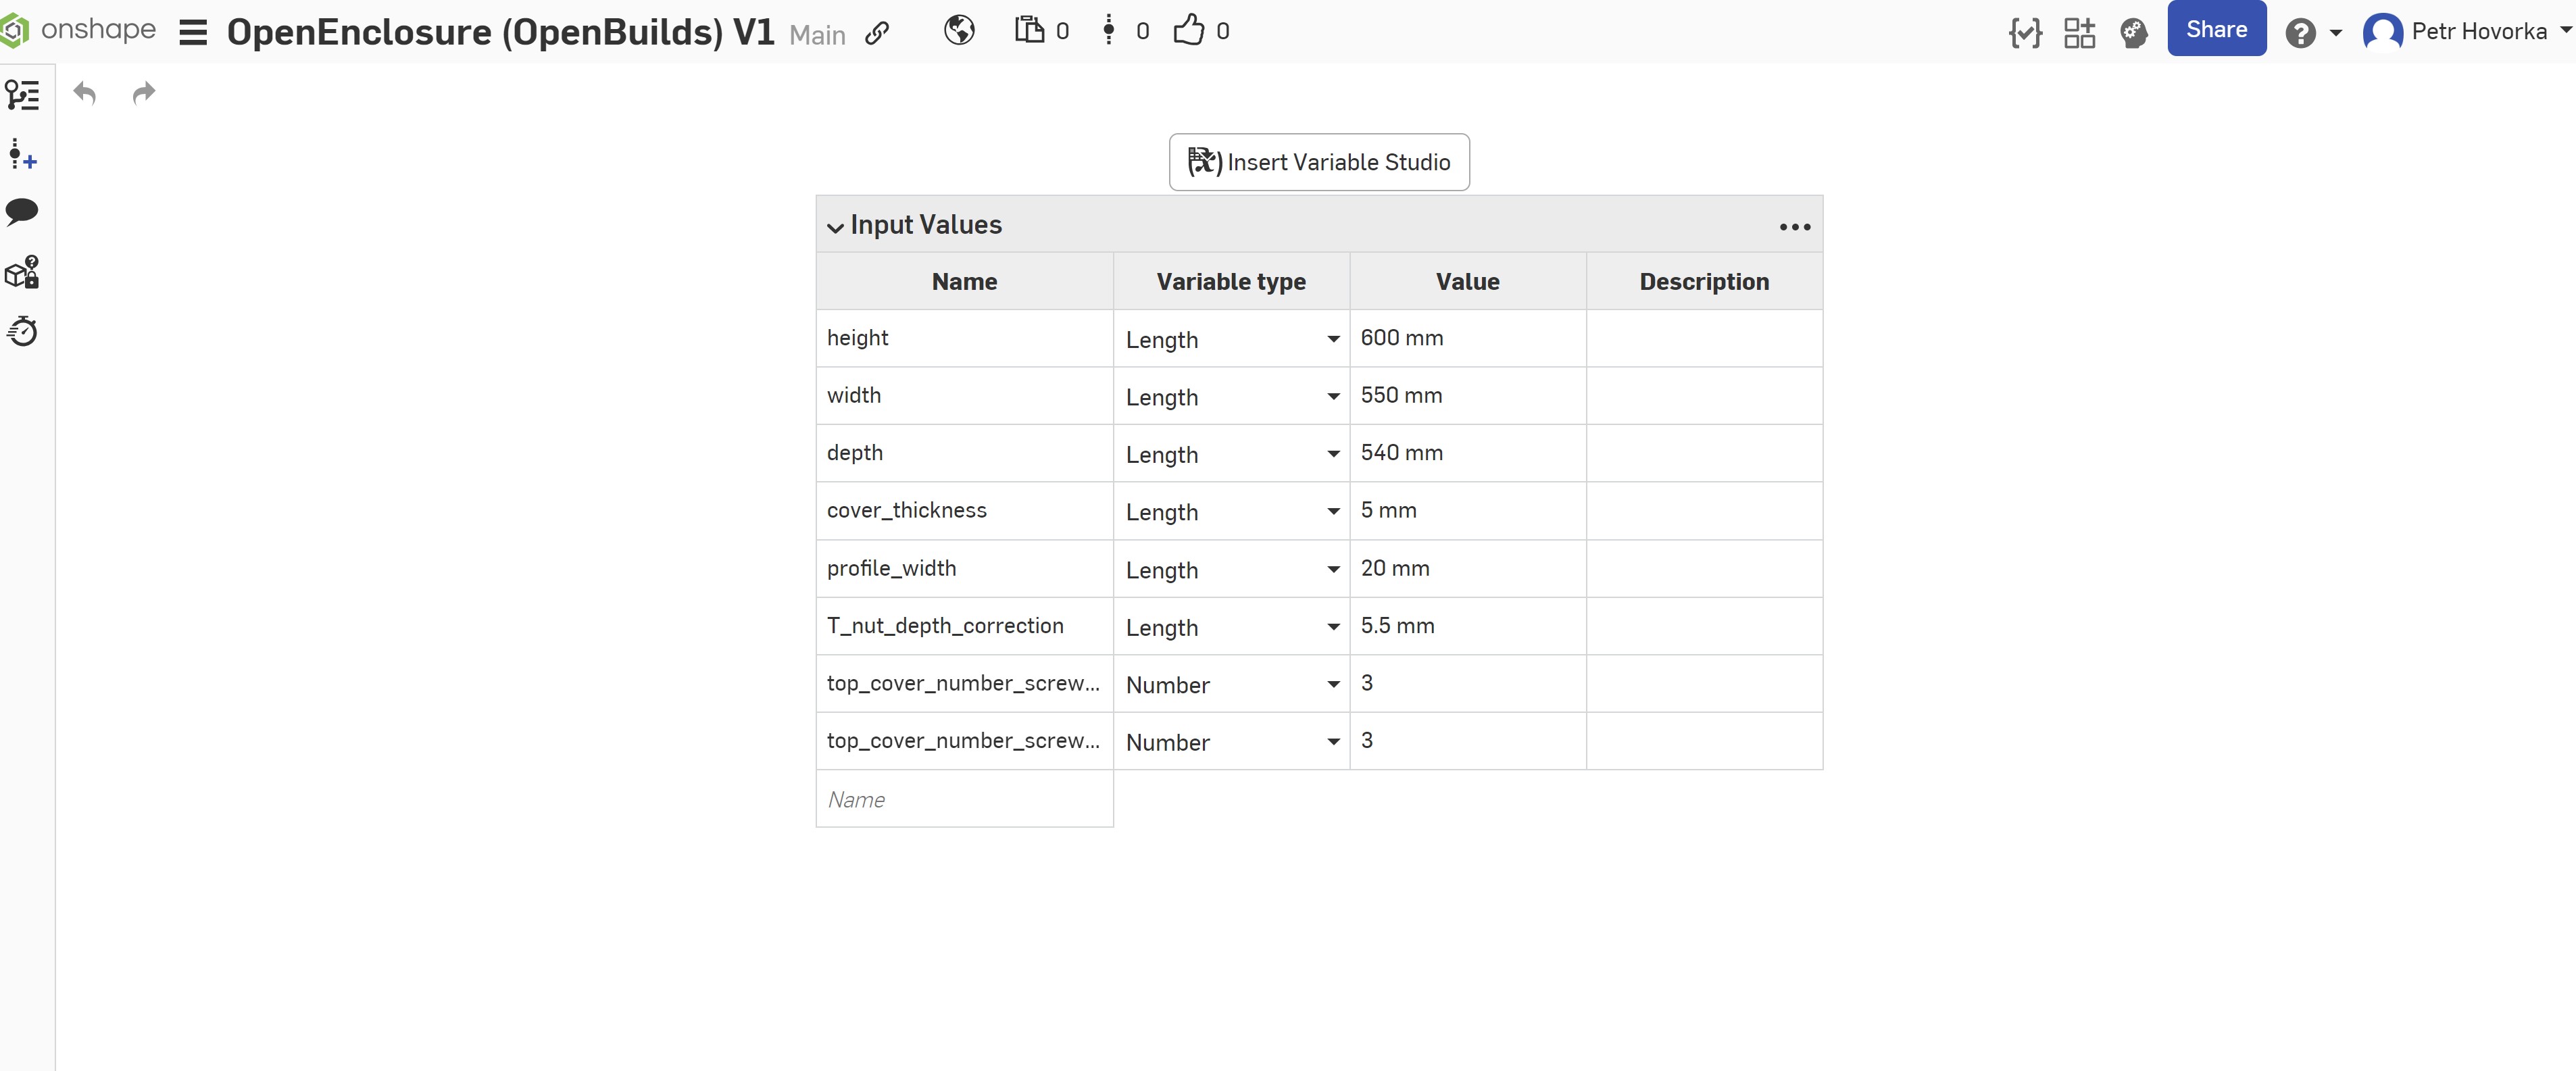This screenshot has height=1071, width=2576.
Task: Open variable type dropdown for T_nut_depth_correction
Action: 1232,627
